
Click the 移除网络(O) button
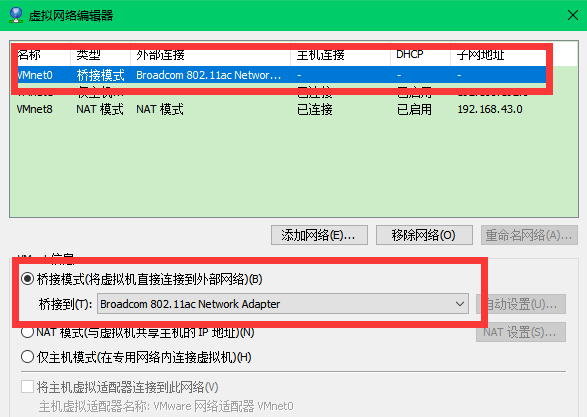pyautogui.click(x=424, y=235)
